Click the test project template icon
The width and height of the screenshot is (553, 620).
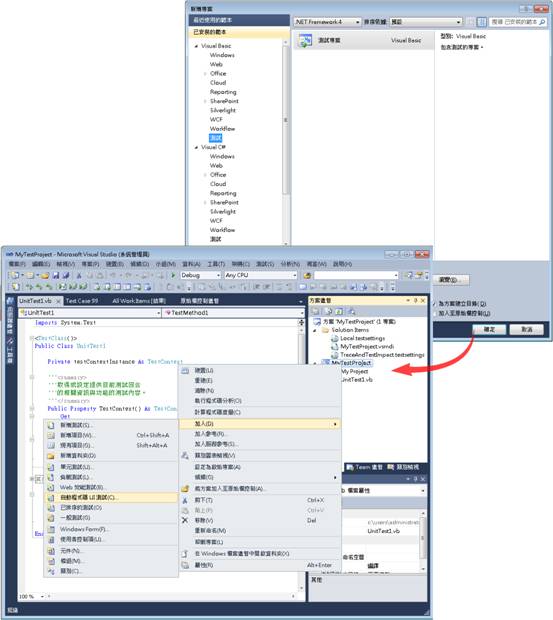click(305, 41)
